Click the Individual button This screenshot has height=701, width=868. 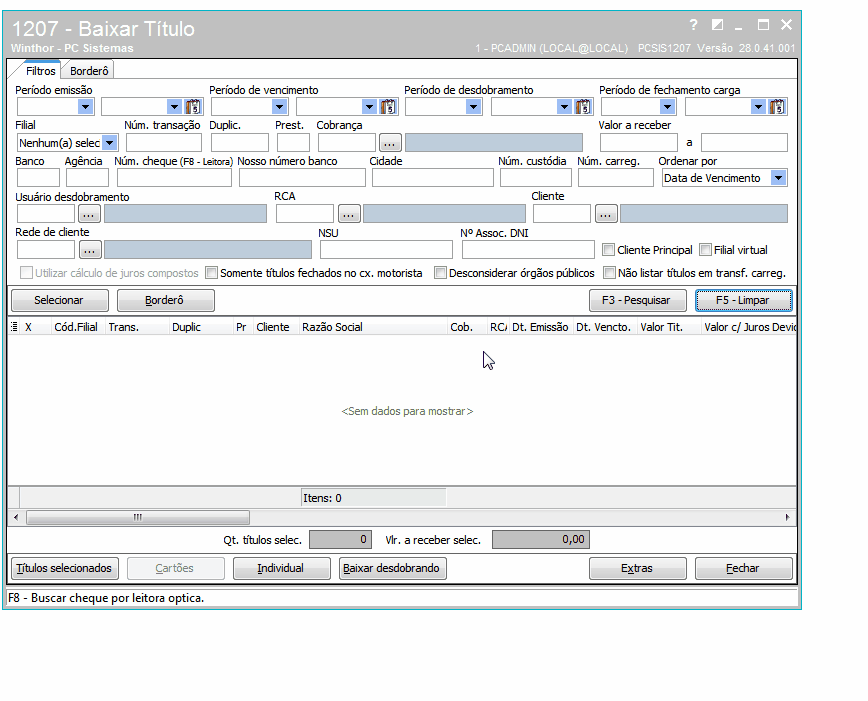(281, 568)
